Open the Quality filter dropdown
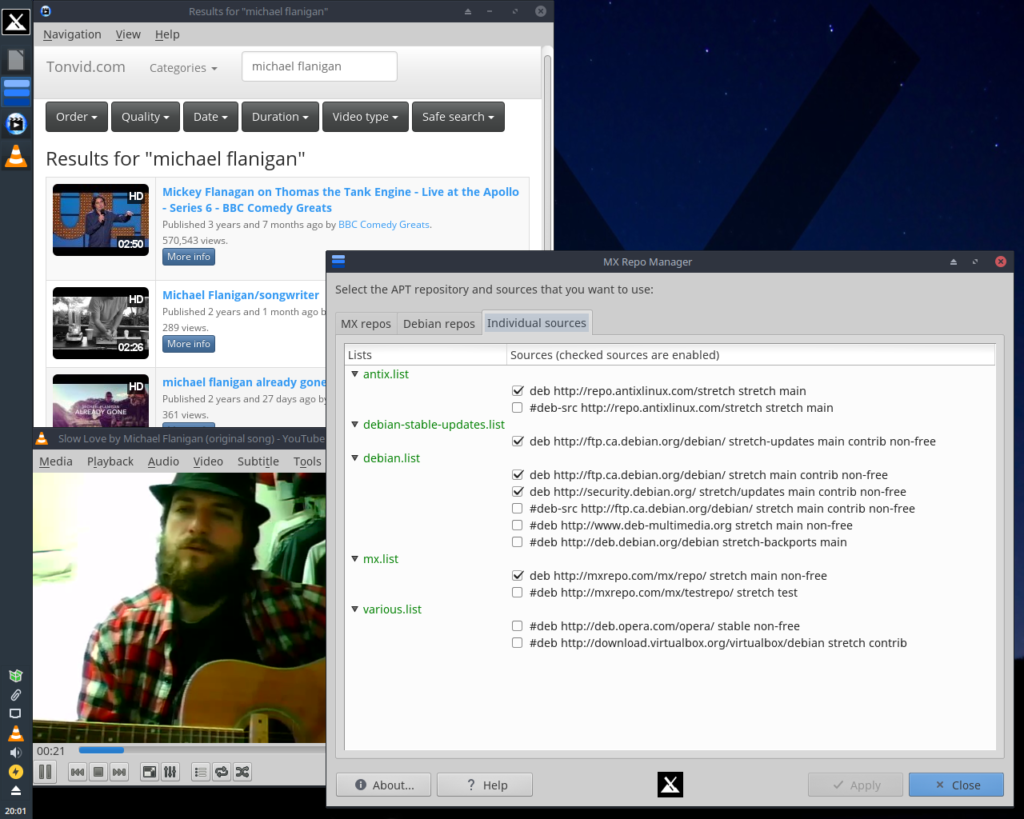Screen dimensions: 1024x819 click(x=145, y=117)
